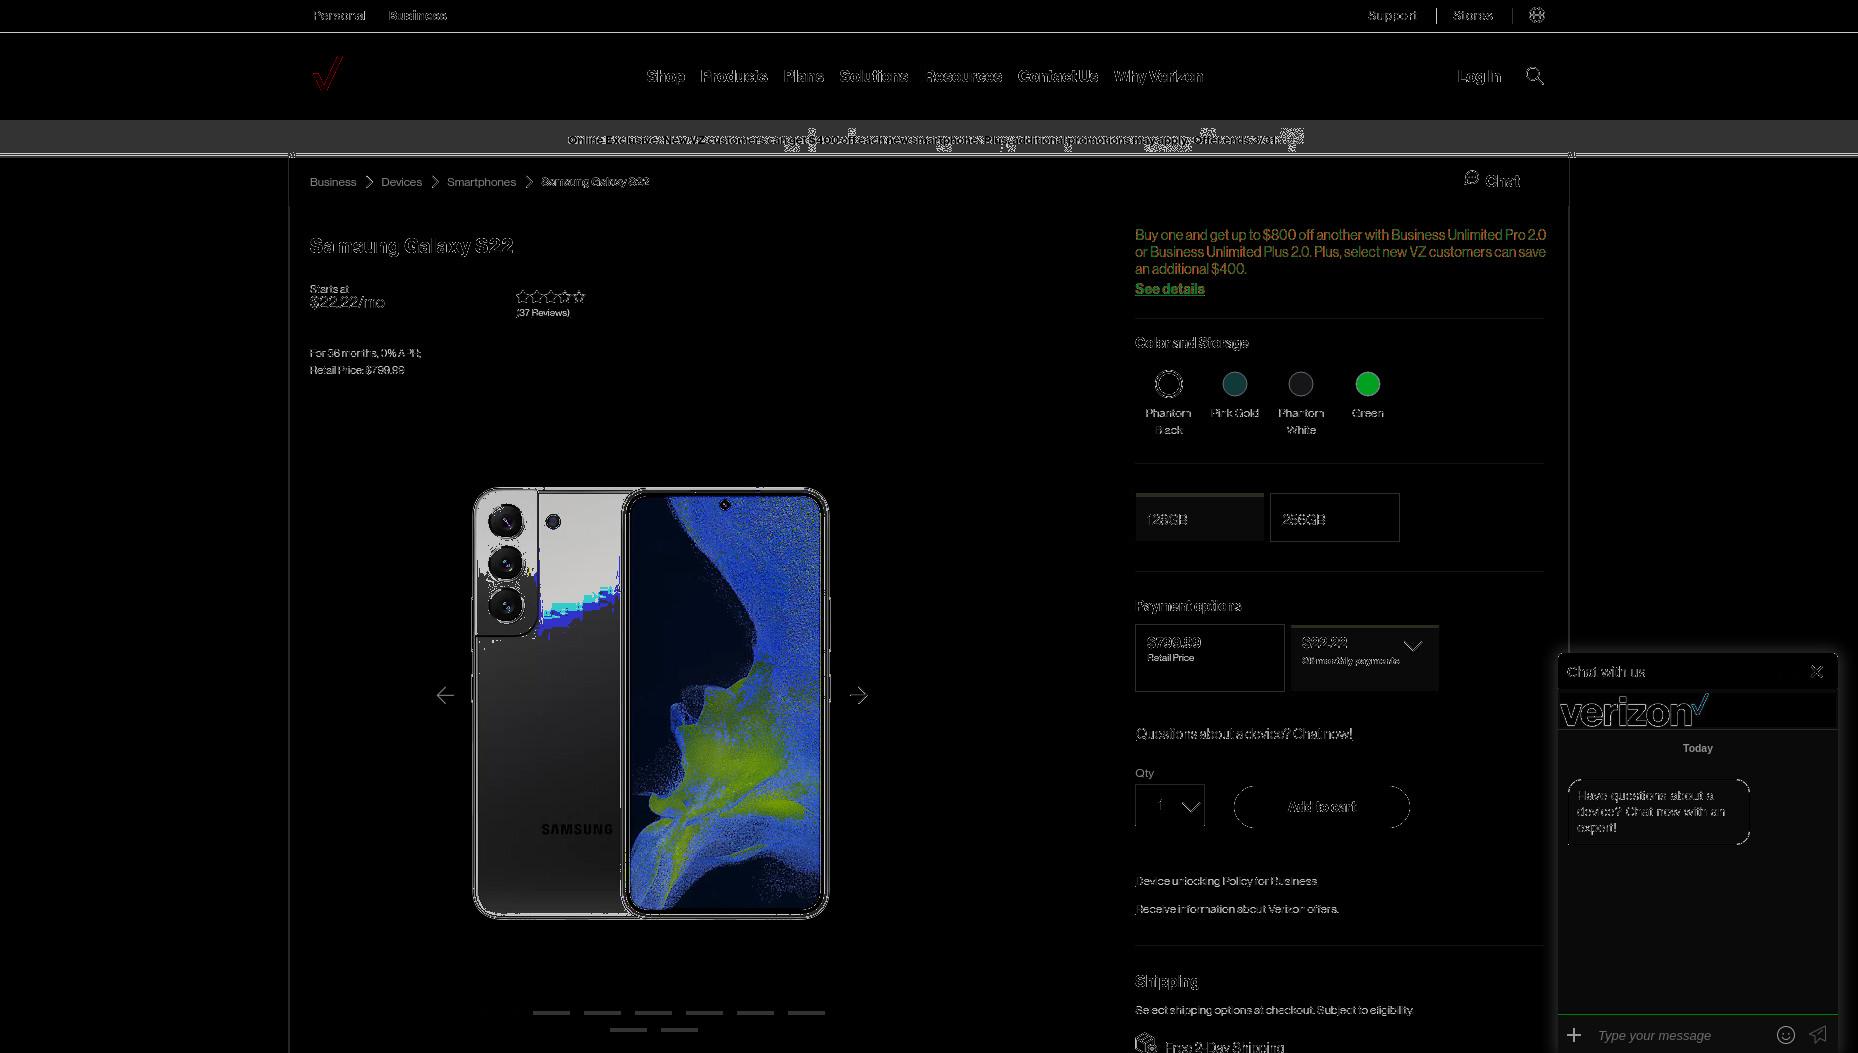The width and height of the screenshot is (1858, 1053).
Task: Open the Resources menu
Action: tap(963, 76)
